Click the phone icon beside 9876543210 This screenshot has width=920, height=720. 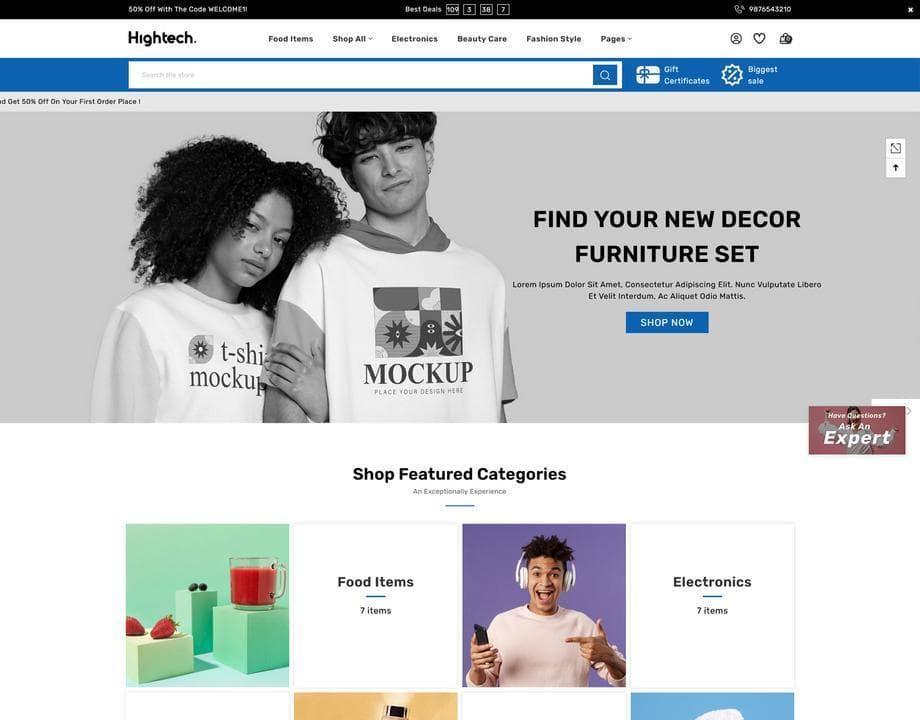(739, 9)
